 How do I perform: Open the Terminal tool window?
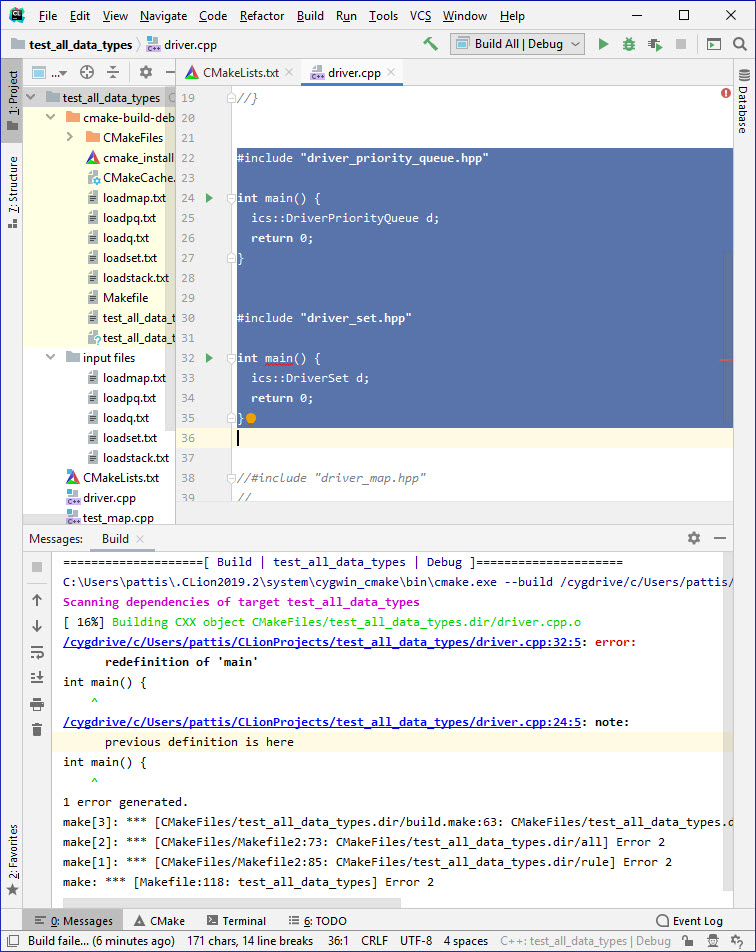point(236,921)
